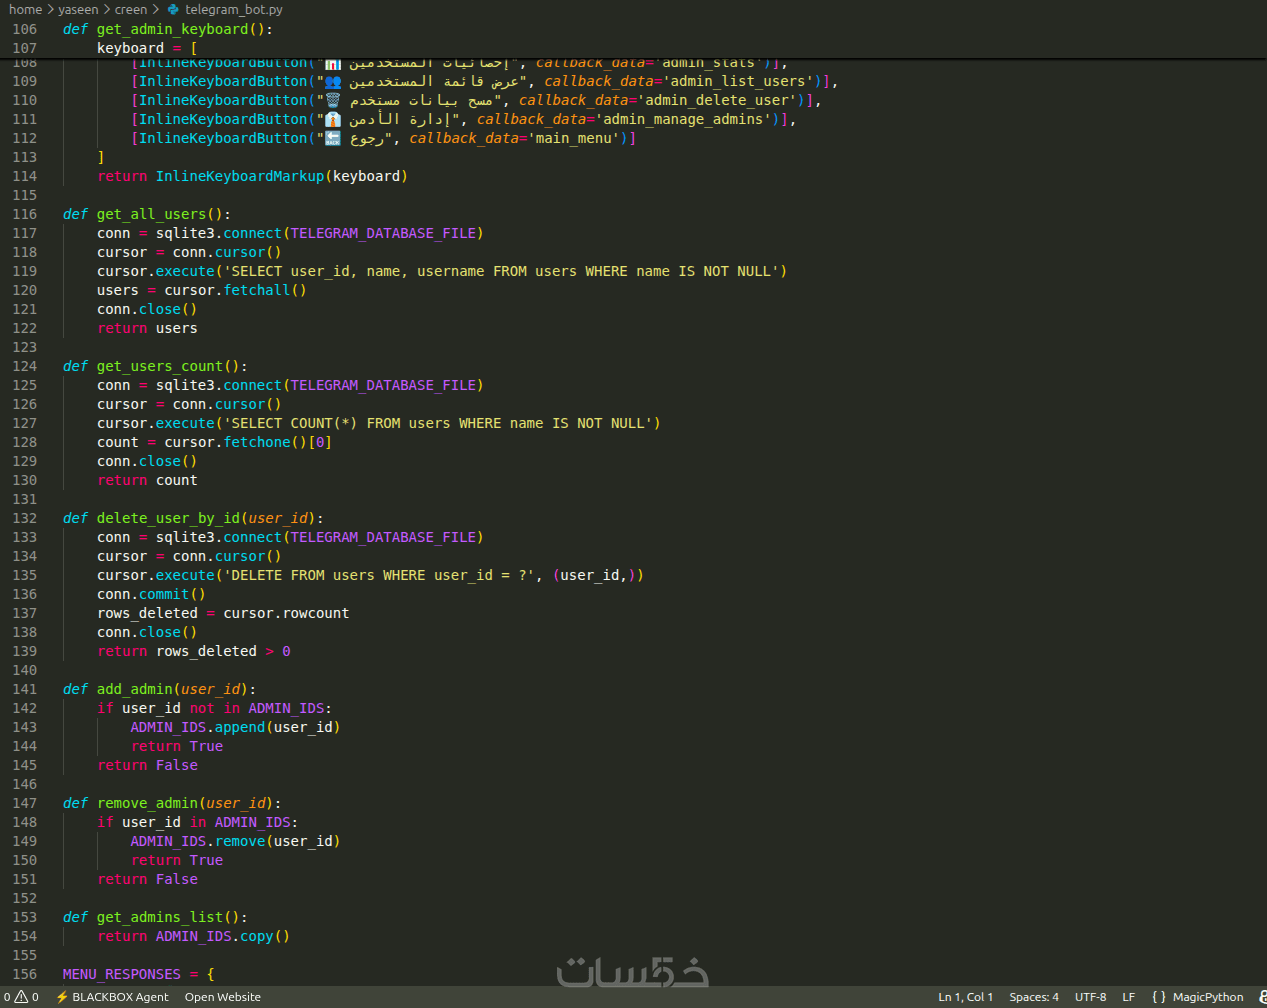Place cursor on remove_admin function name
Viewport: 1267px width, 1008px height.
[x=147, y=803]
